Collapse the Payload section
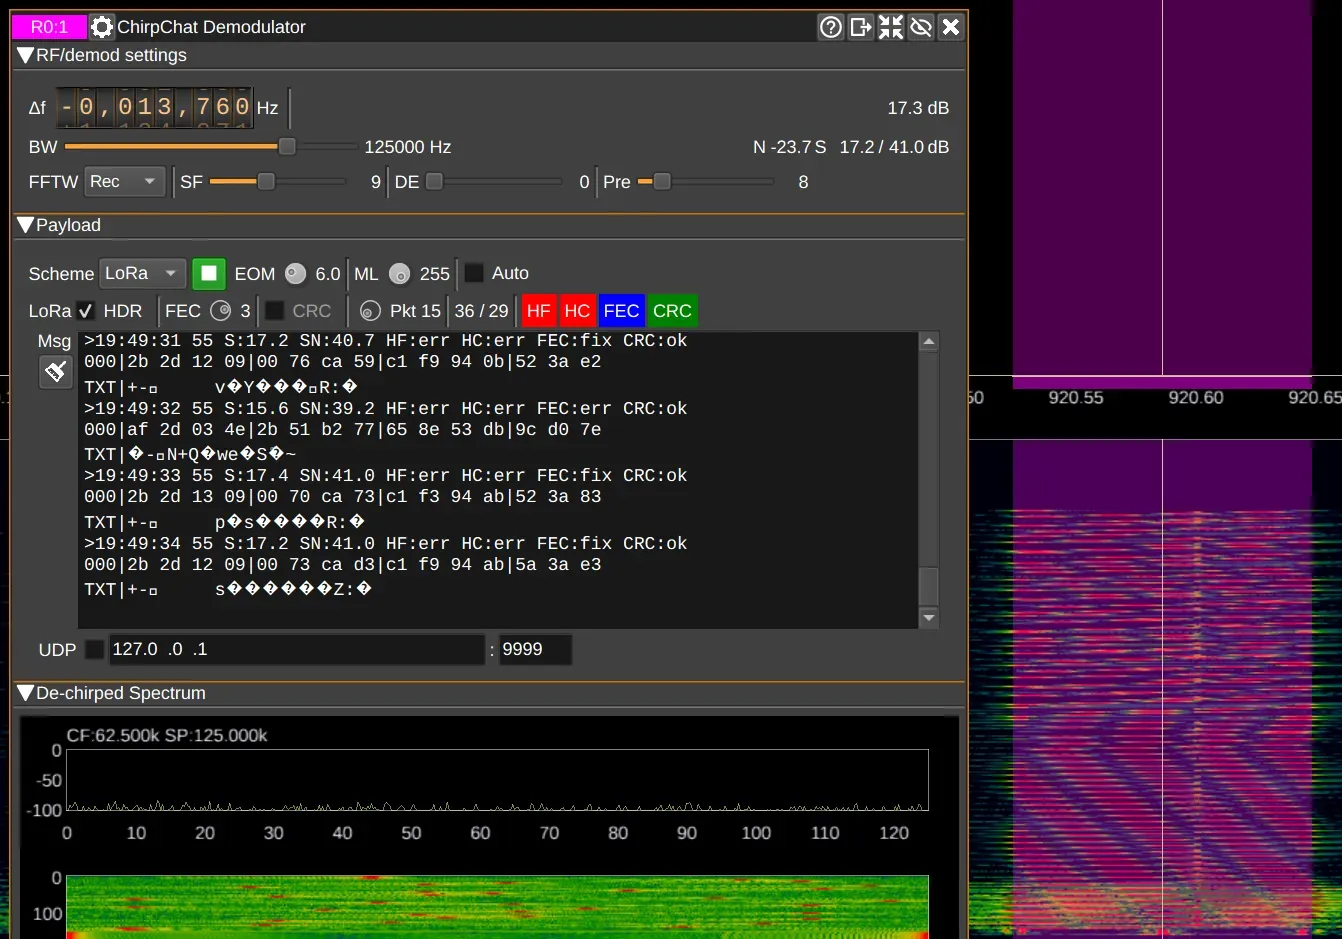Screen dimensions: 1342x939 (x=26, y=225)
